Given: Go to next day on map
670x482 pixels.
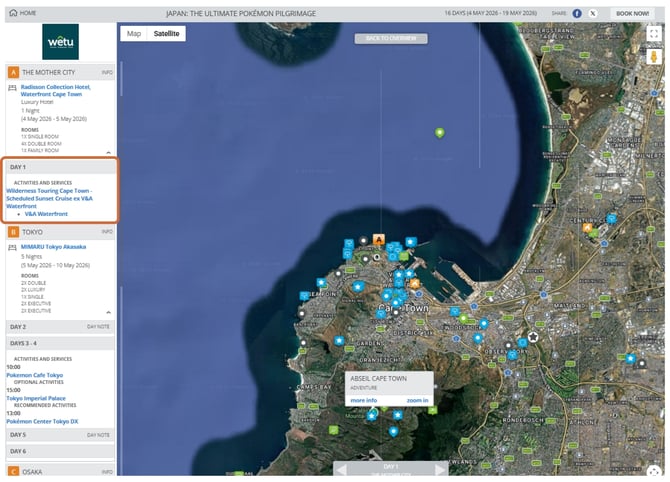Looking at the screenshot, I should pos(441,470).
